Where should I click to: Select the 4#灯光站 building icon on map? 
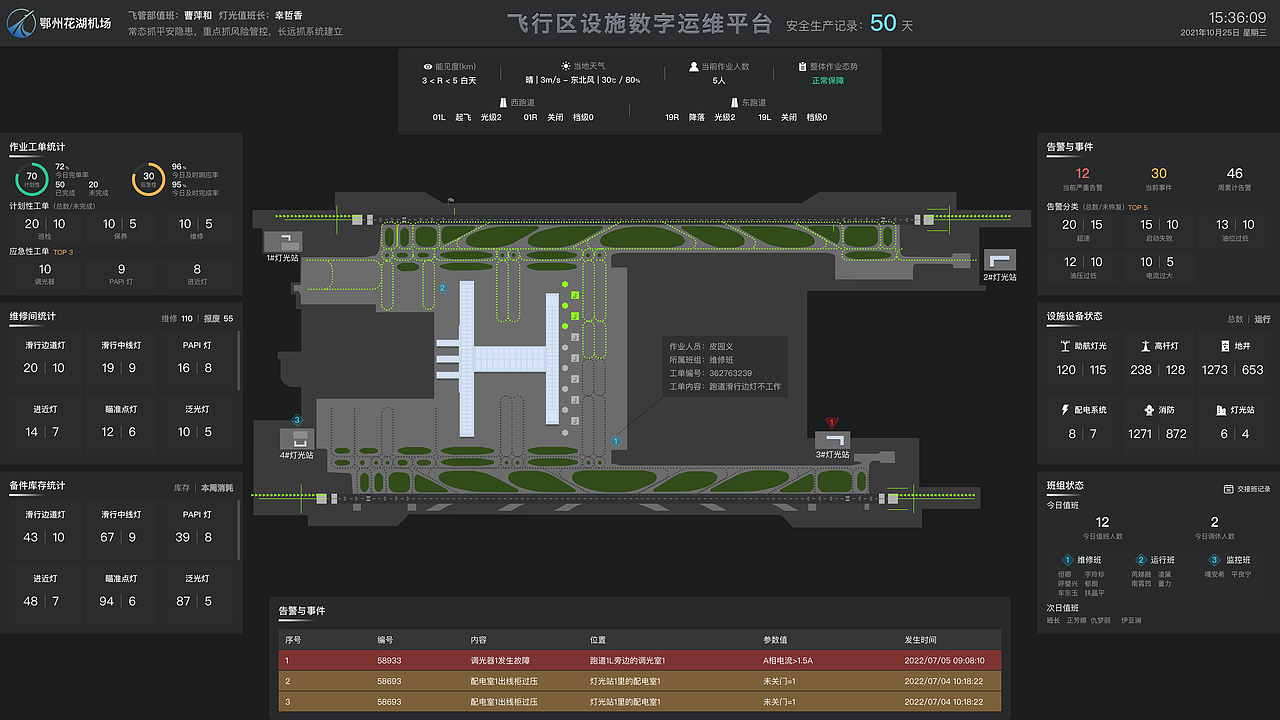[x=297, y=439]
